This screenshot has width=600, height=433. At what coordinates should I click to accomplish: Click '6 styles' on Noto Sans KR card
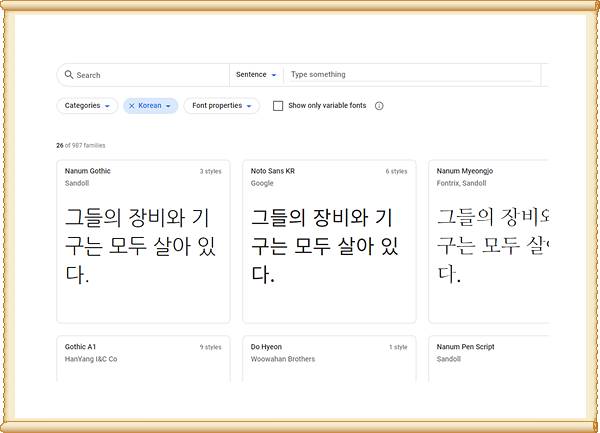tap(396, 171)
